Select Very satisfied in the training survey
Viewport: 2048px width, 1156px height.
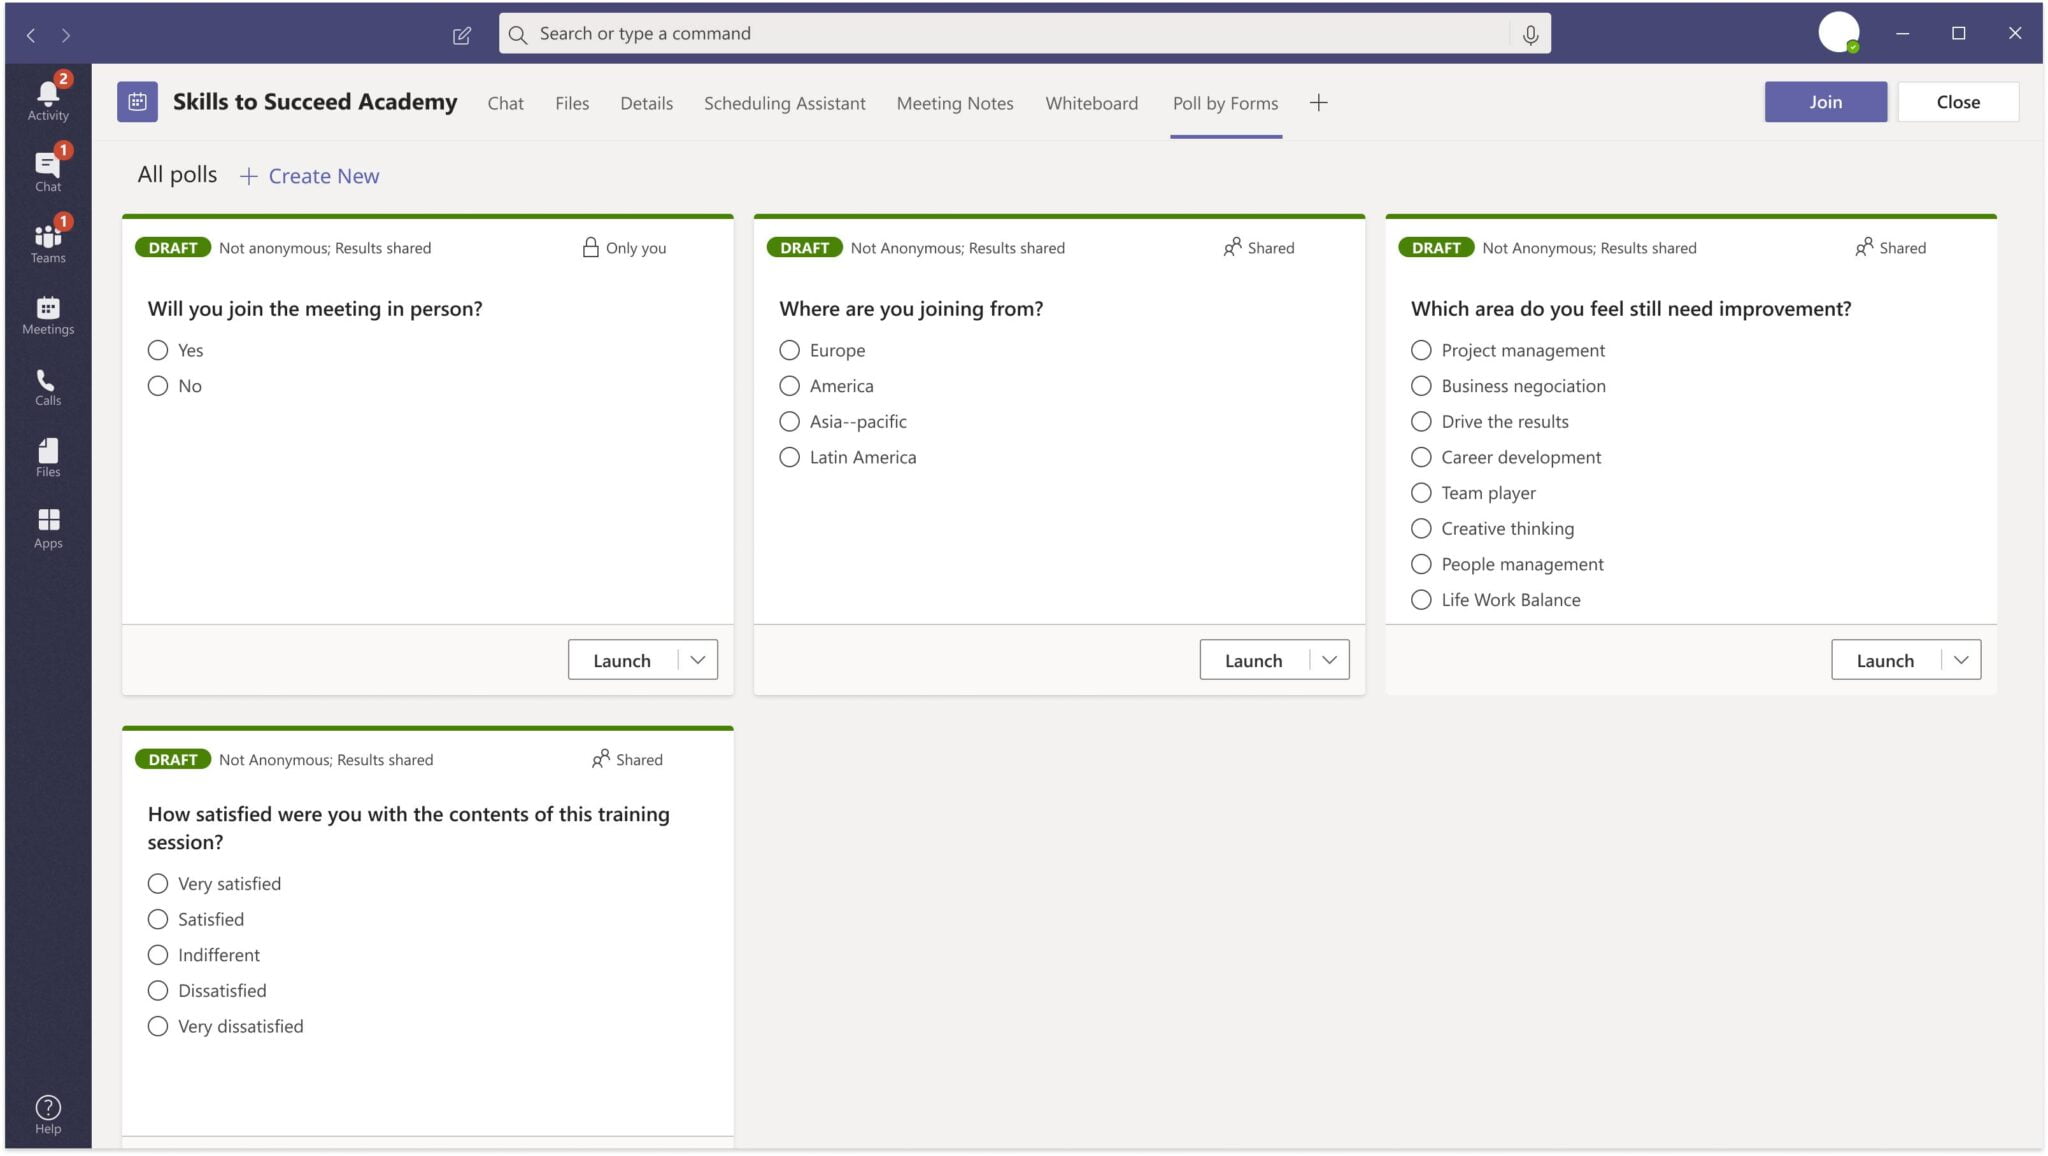pyautogui.click(x=158, y=883)
